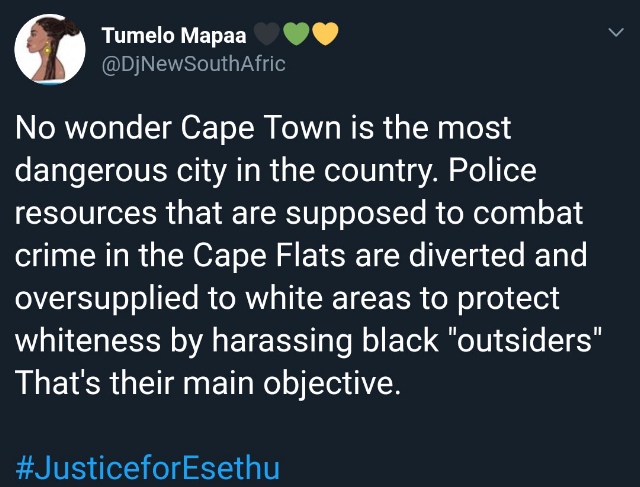
Task: Click the word 'oversupplied' in tweet
Action: pyautogui.click(x=107, y=299)
